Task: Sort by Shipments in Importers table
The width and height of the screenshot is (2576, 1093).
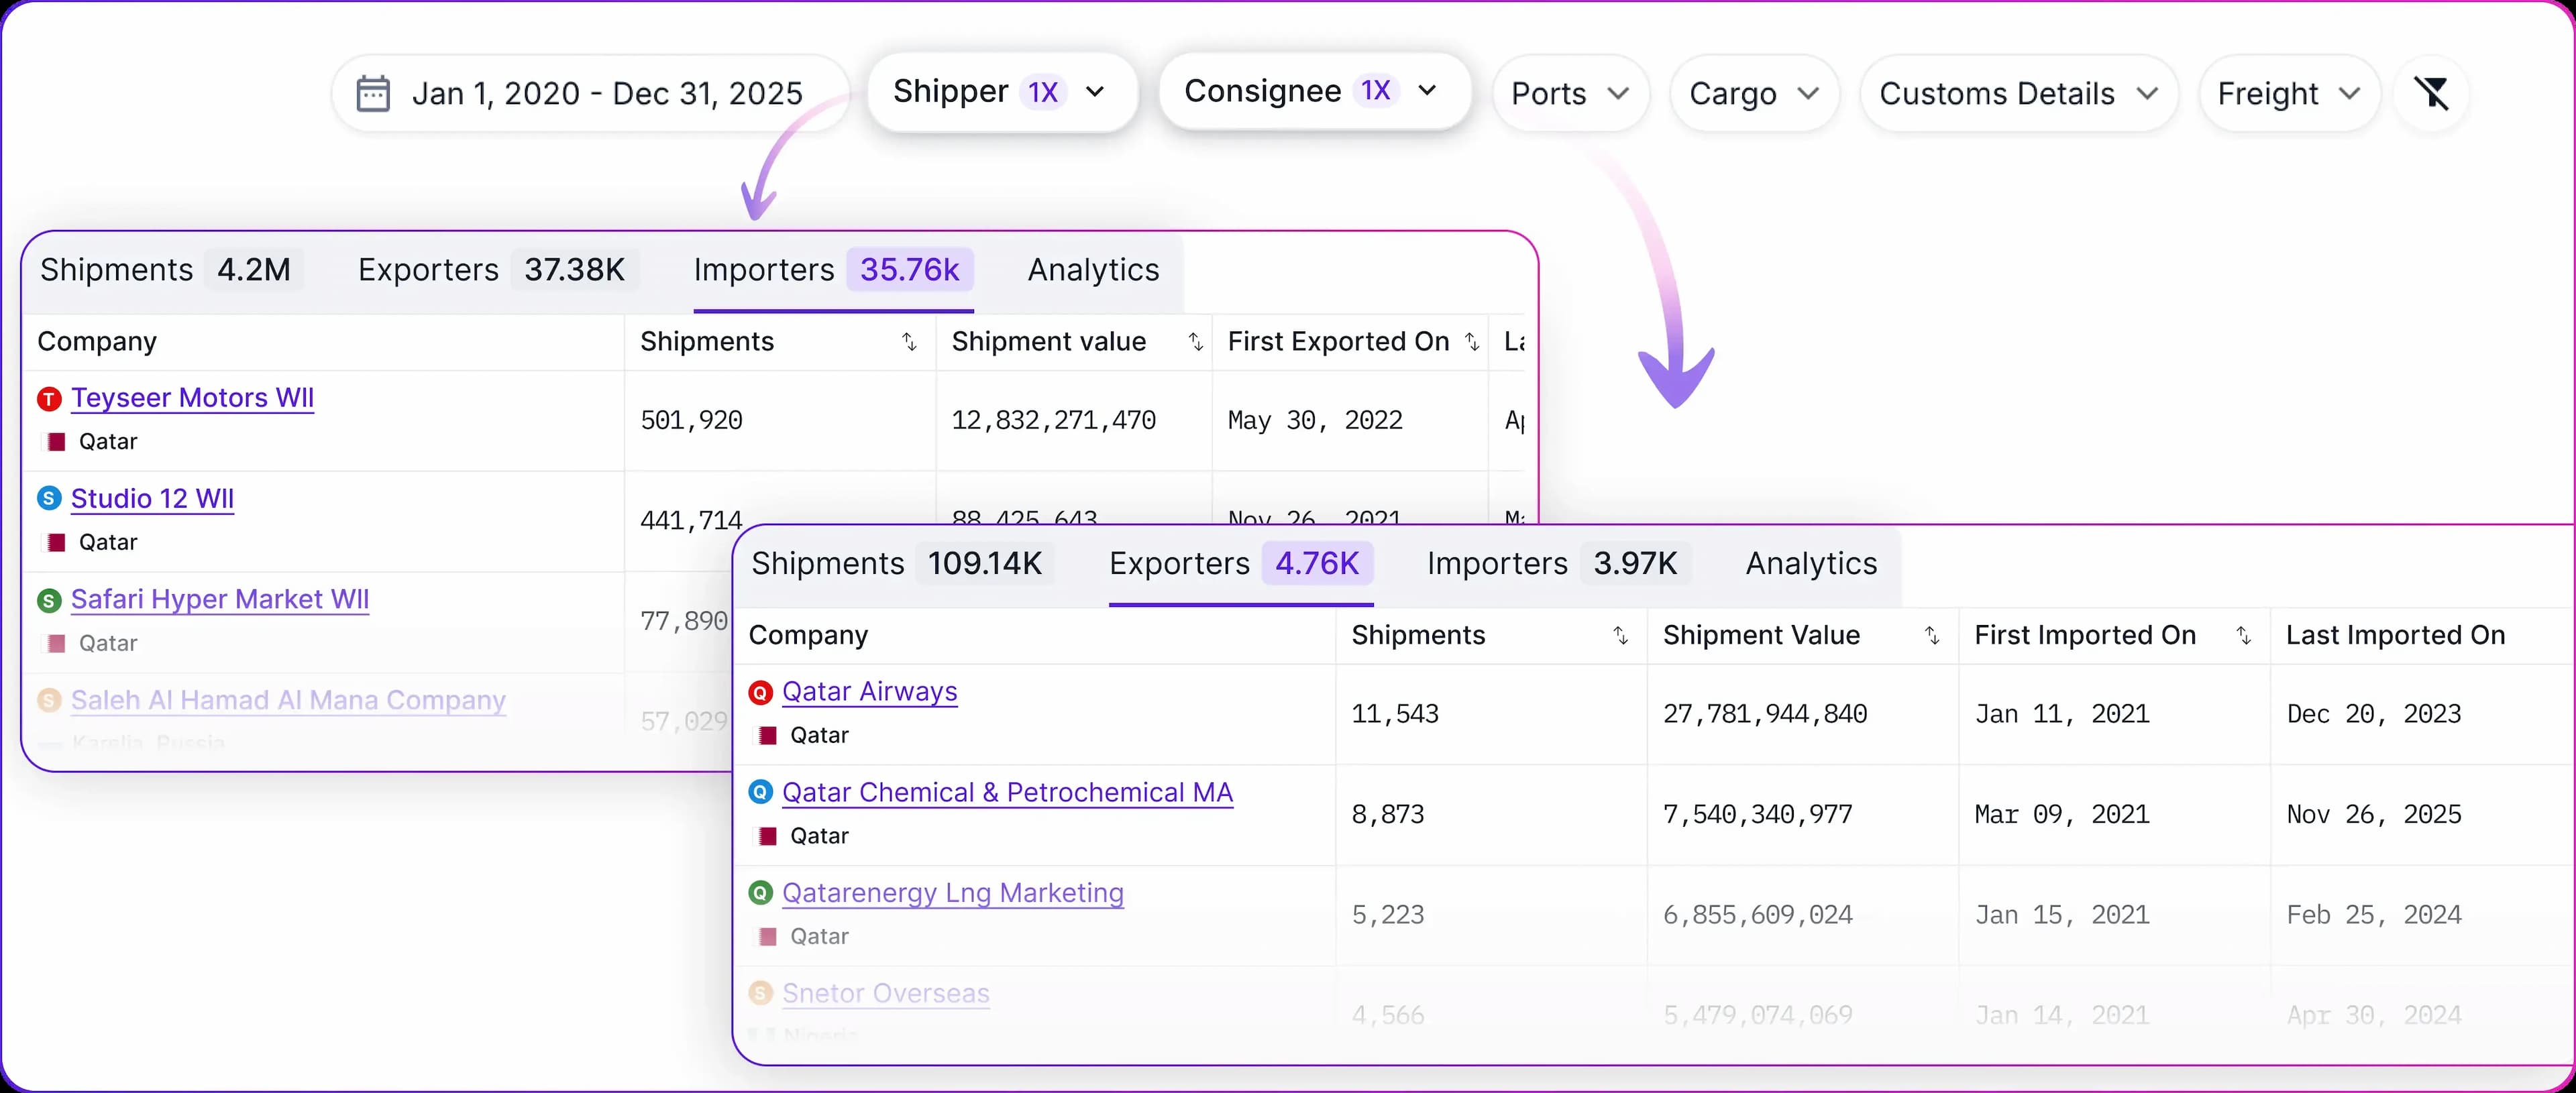Action: pos(909,342)
